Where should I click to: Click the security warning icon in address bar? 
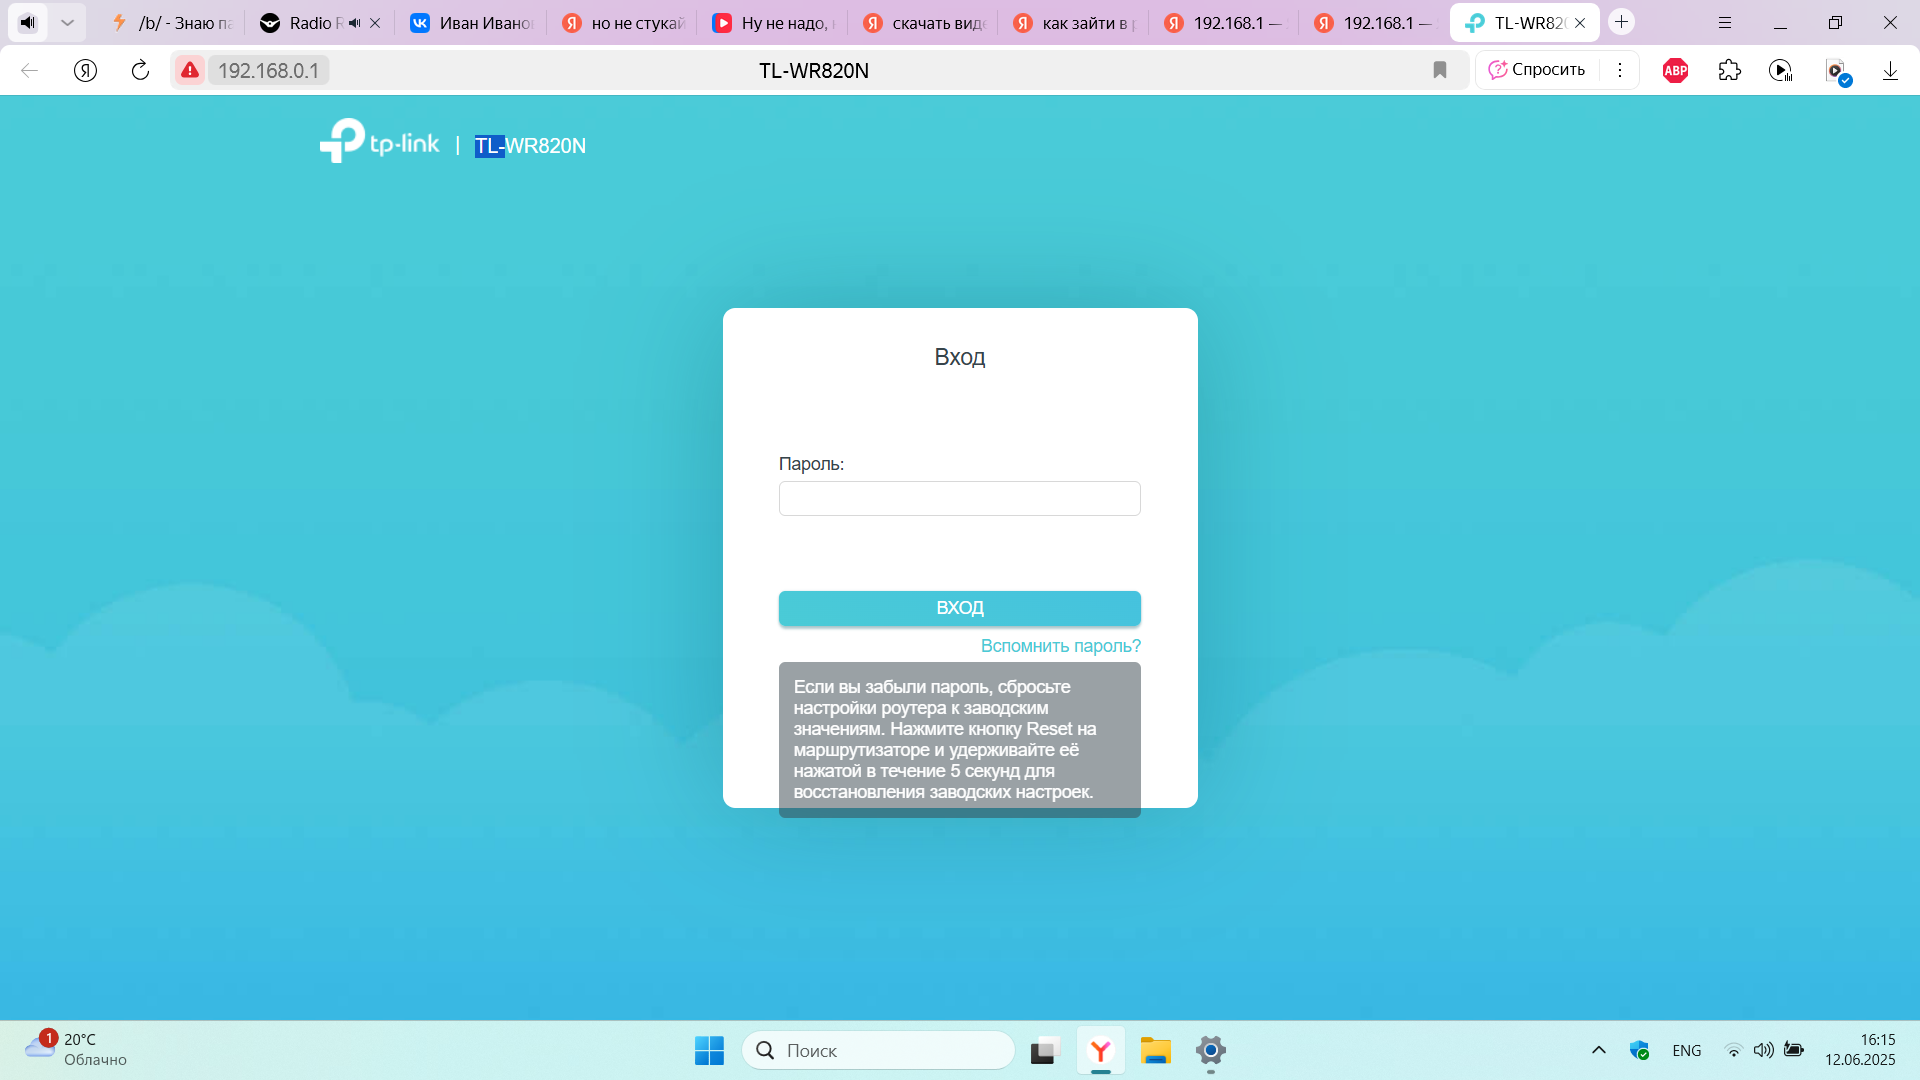[190, 70]
